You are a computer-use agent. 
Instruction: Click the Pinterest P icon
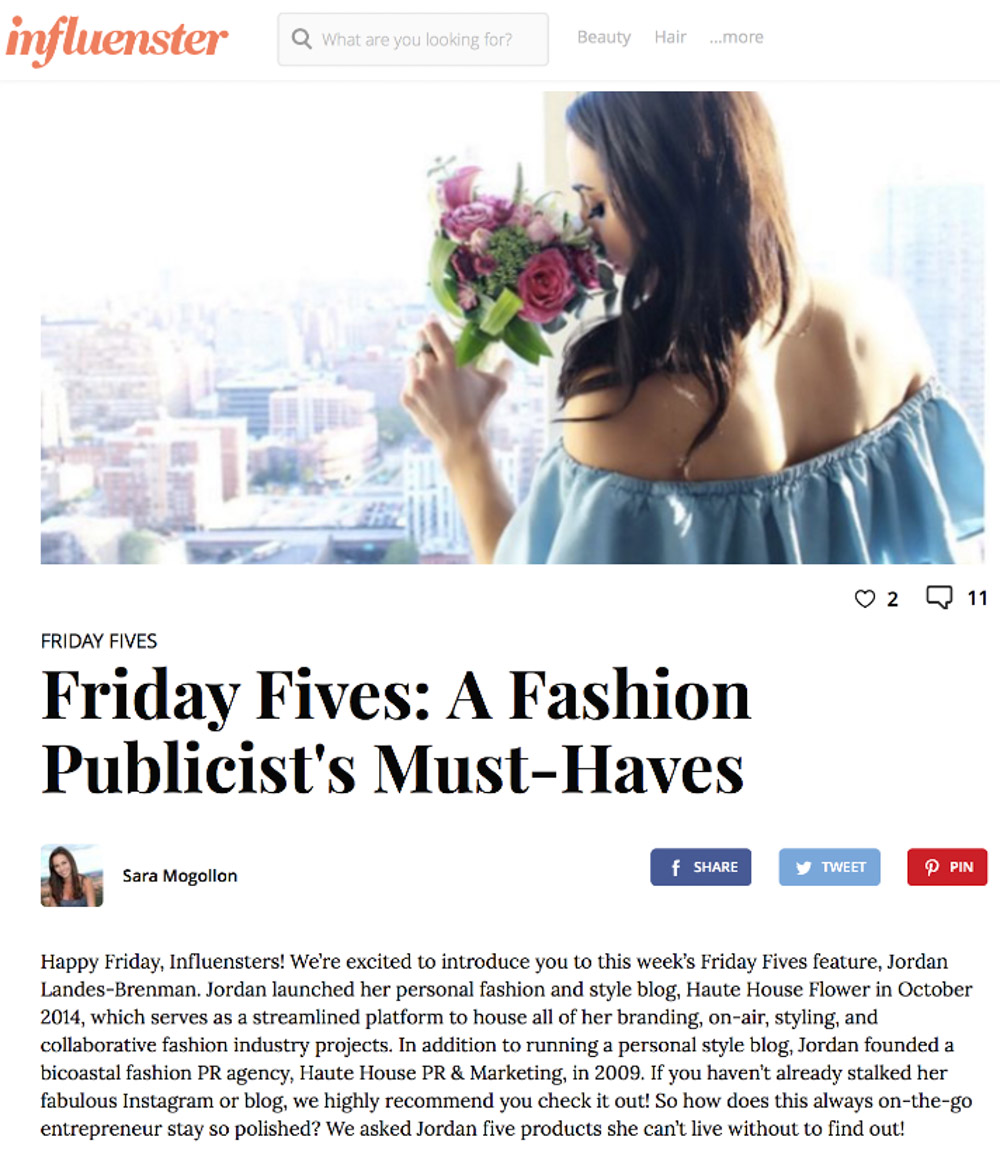click(932, 868)
